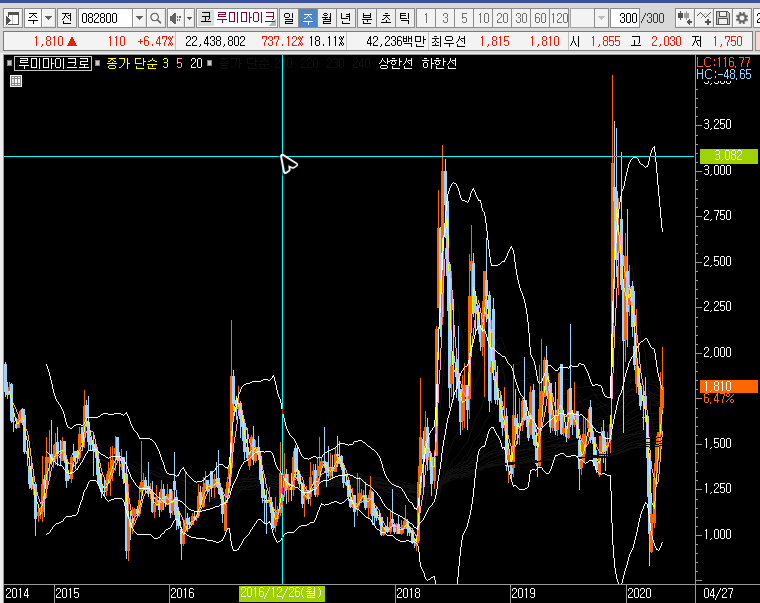Screen dimensions: 760x603
Task: Choose interval 120 button
Action: 559,18
